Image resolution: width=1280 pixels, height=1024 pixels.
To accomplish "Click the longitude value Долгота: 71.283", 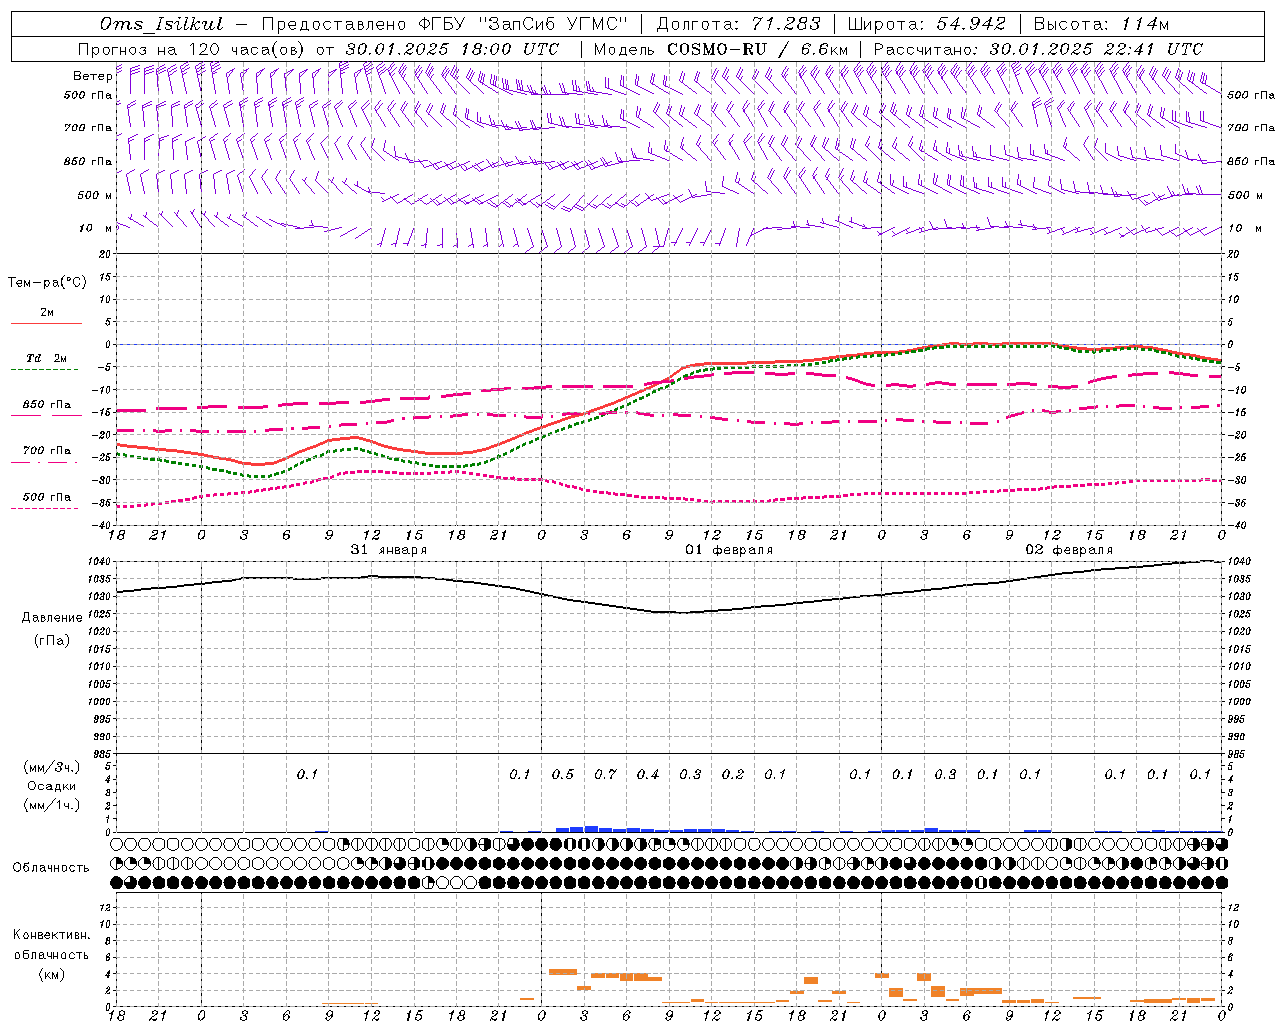I will click(738, 24).
